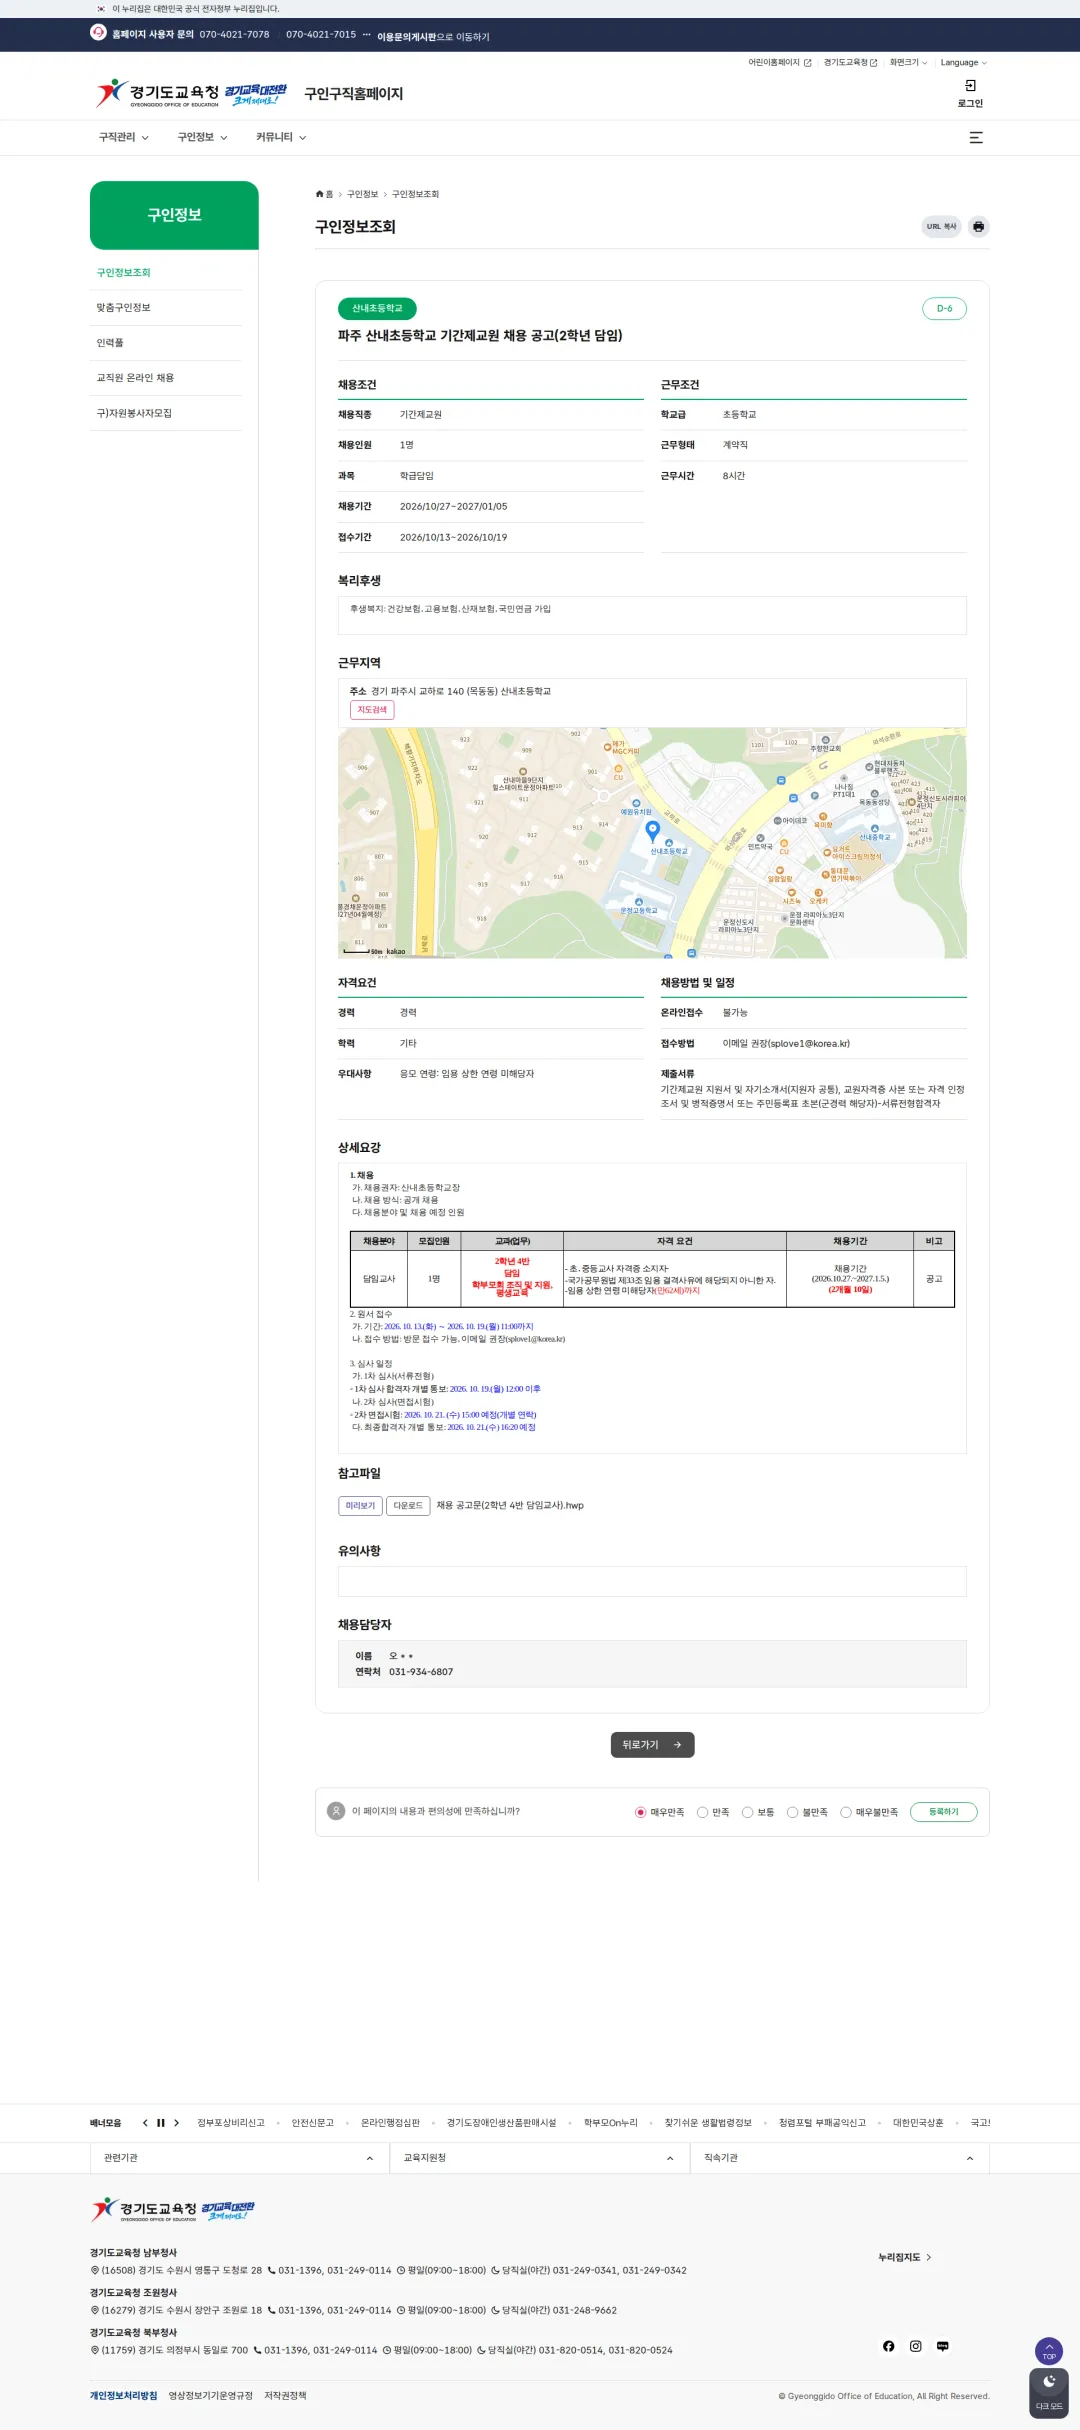Show next banner with right arrow

point(176,2123)
